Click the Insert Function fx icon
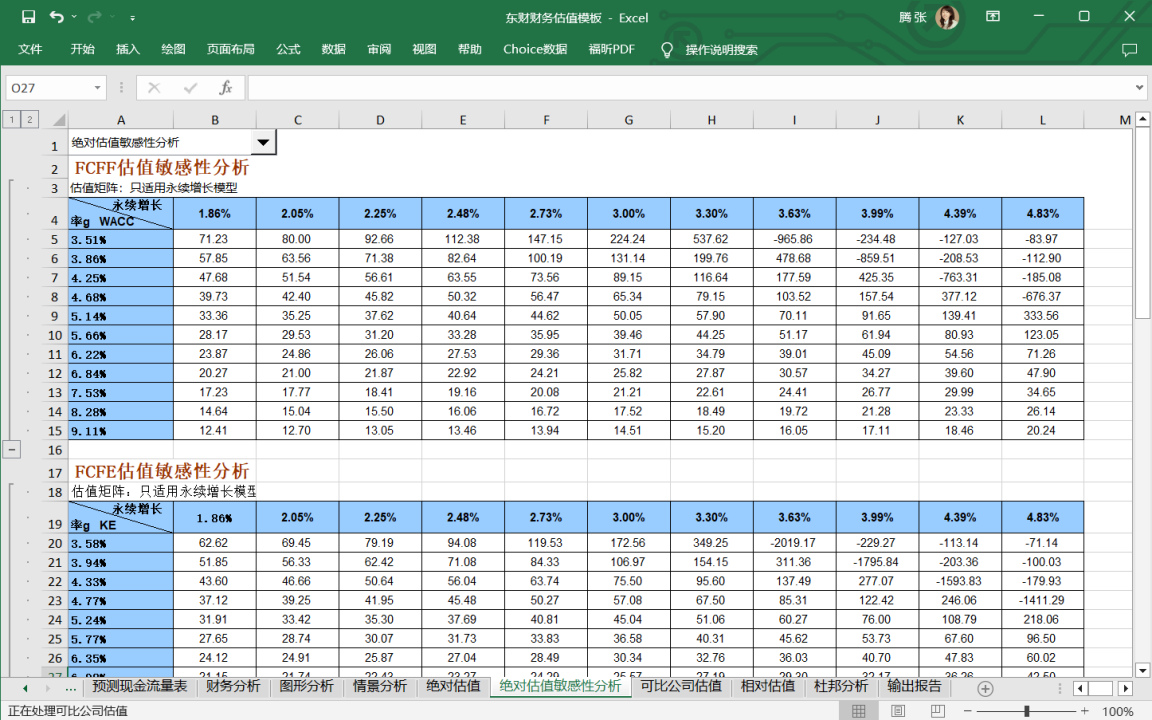 [226, 88]
